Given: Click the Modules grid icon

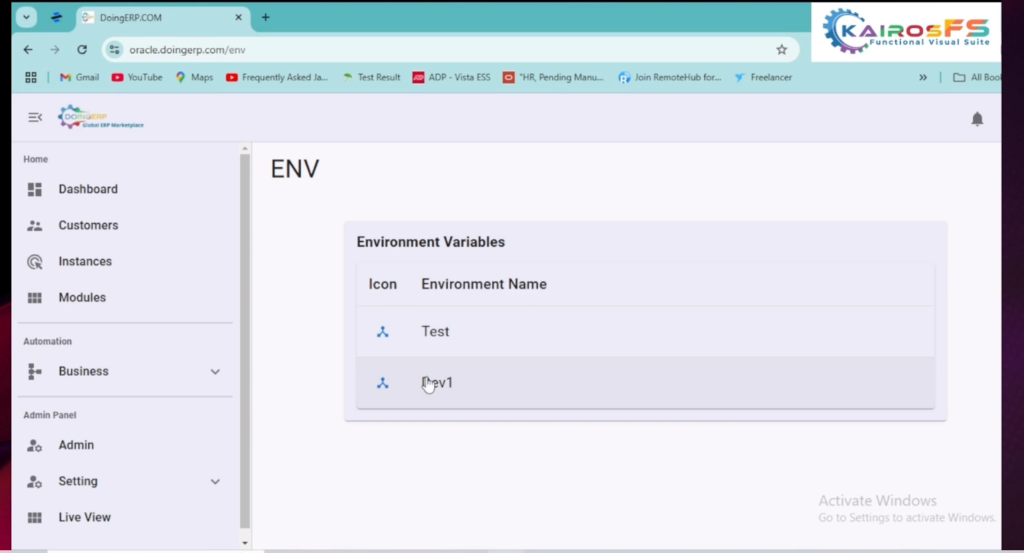Looking at the screenshot, I should pyautogui.click(x=35, y=298).
